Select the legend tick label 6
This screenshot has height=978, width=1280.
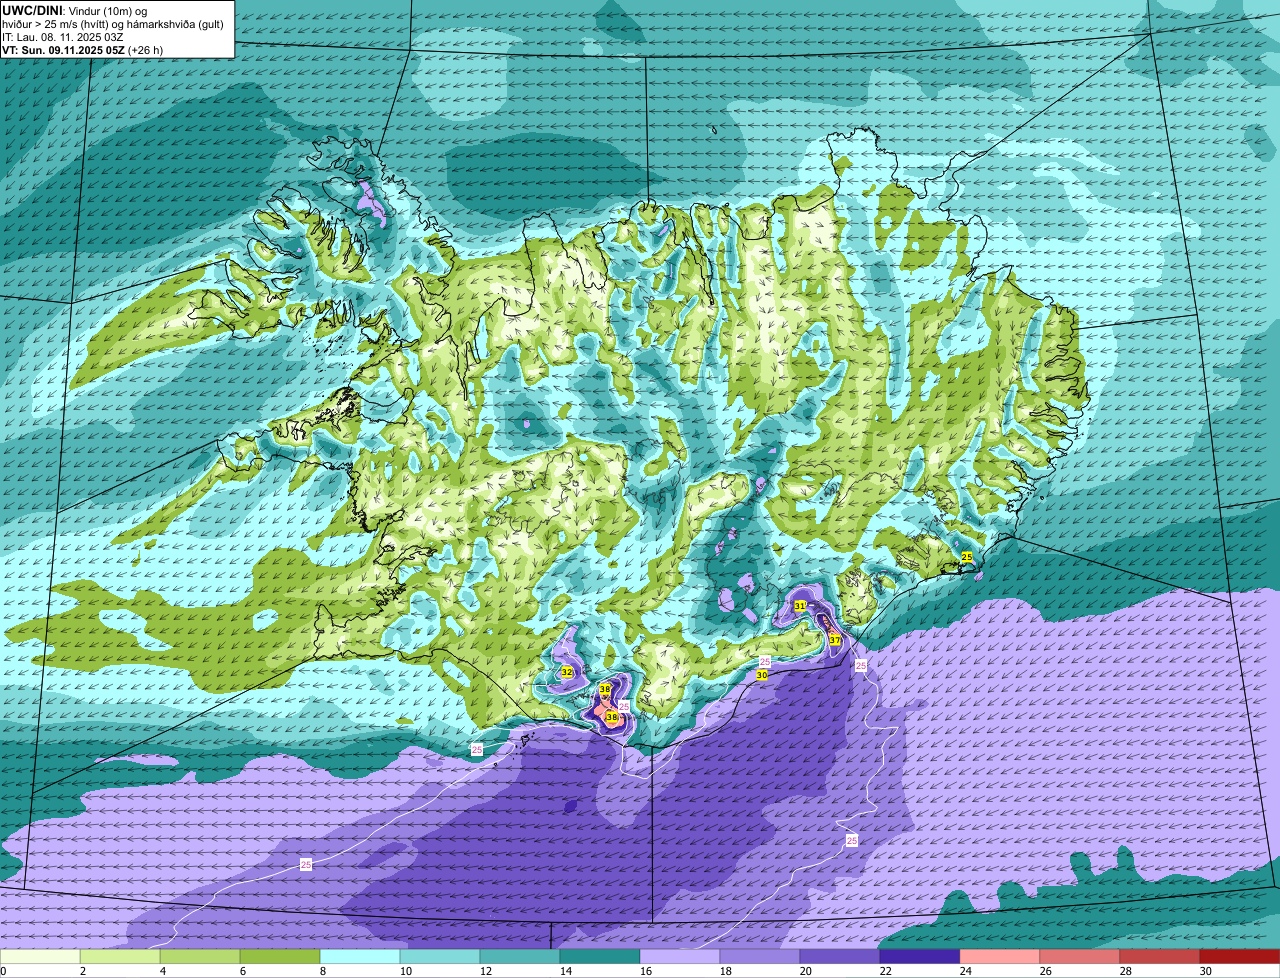point(243,971)
